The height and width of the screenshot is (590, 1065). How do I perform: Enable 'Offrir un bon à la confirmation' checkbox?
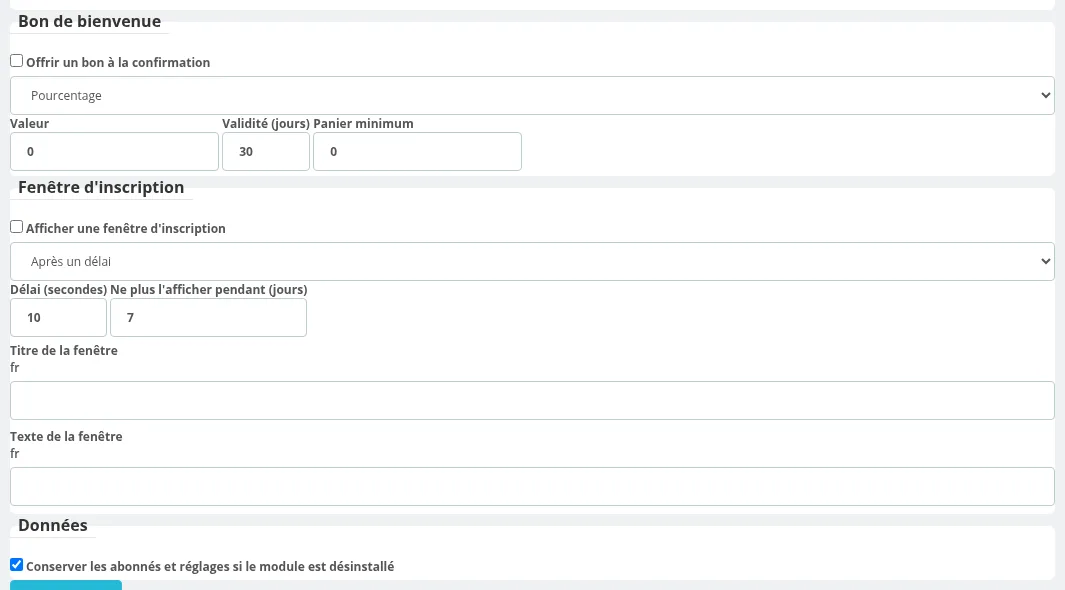(16, 61)
